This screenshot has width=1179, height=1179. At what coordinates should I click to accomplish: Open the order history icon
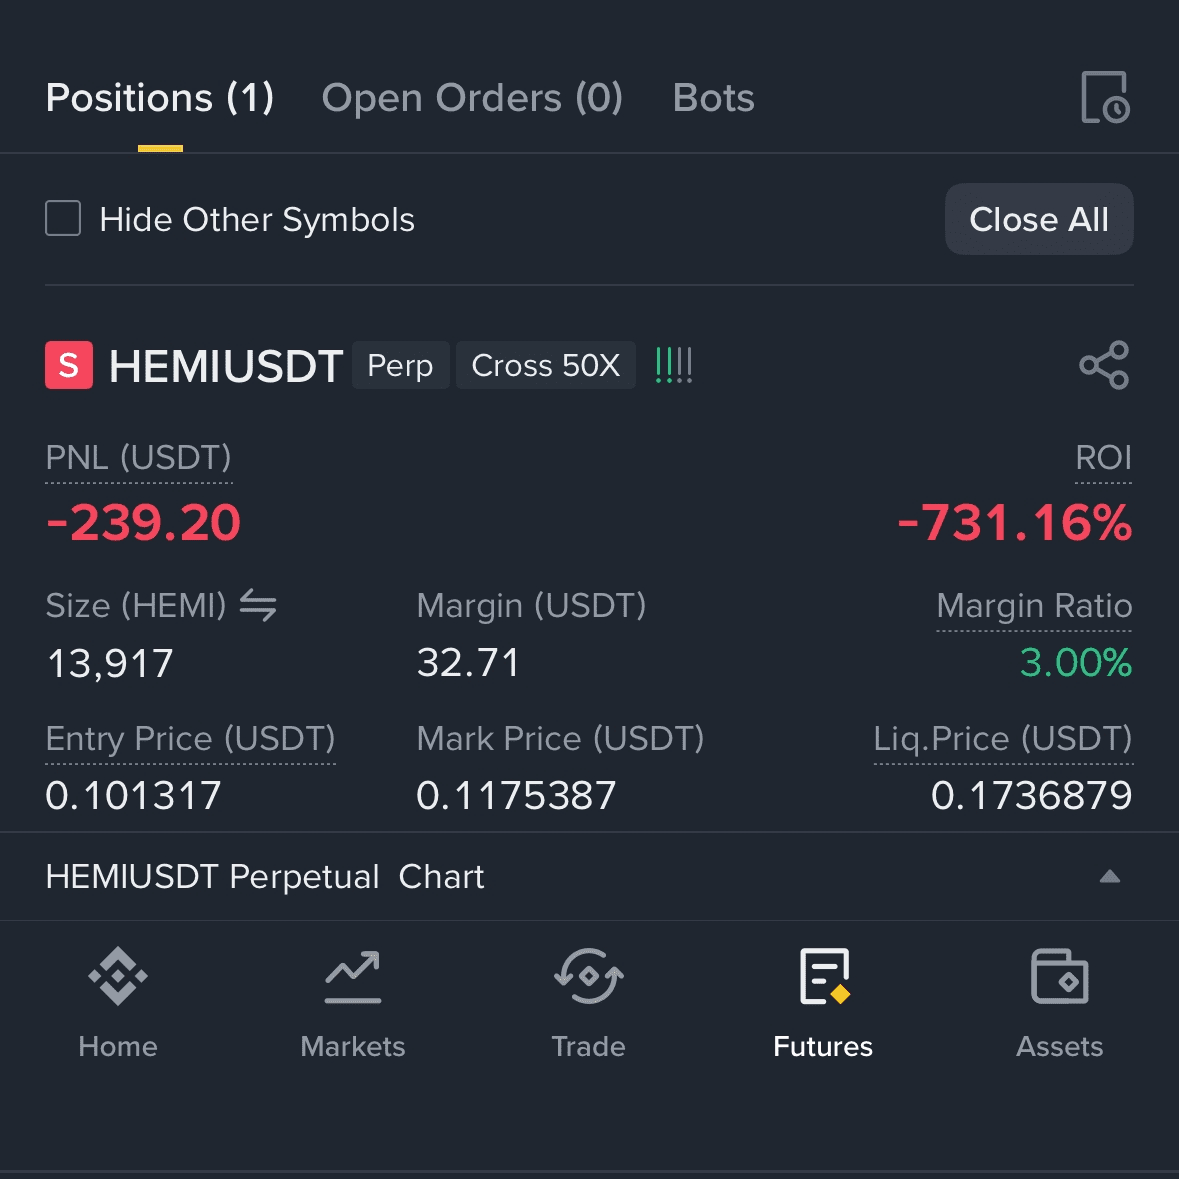coord(1105,97)
